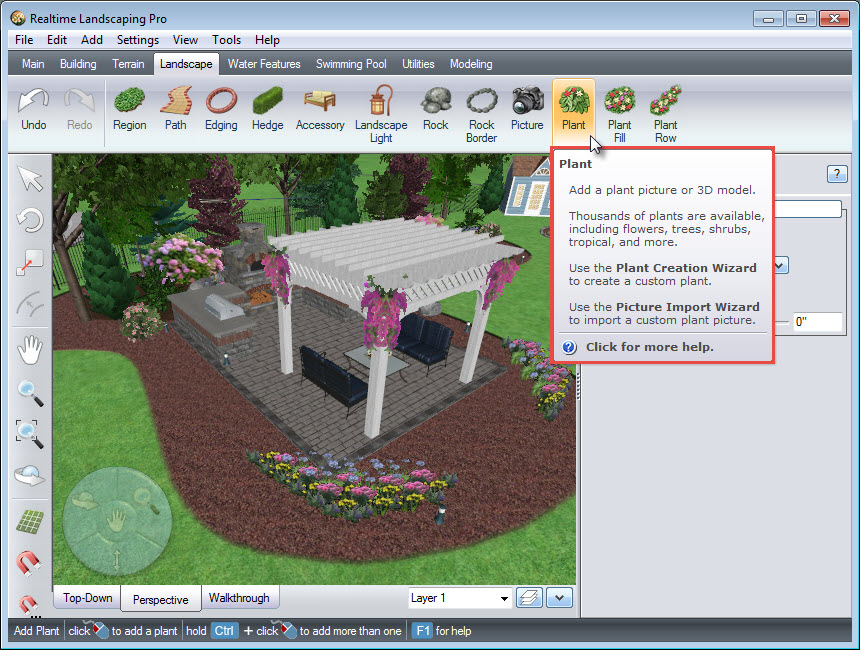Switch to the Walkthrough view
The image size is (860, 650).
[x=239, y=598]
